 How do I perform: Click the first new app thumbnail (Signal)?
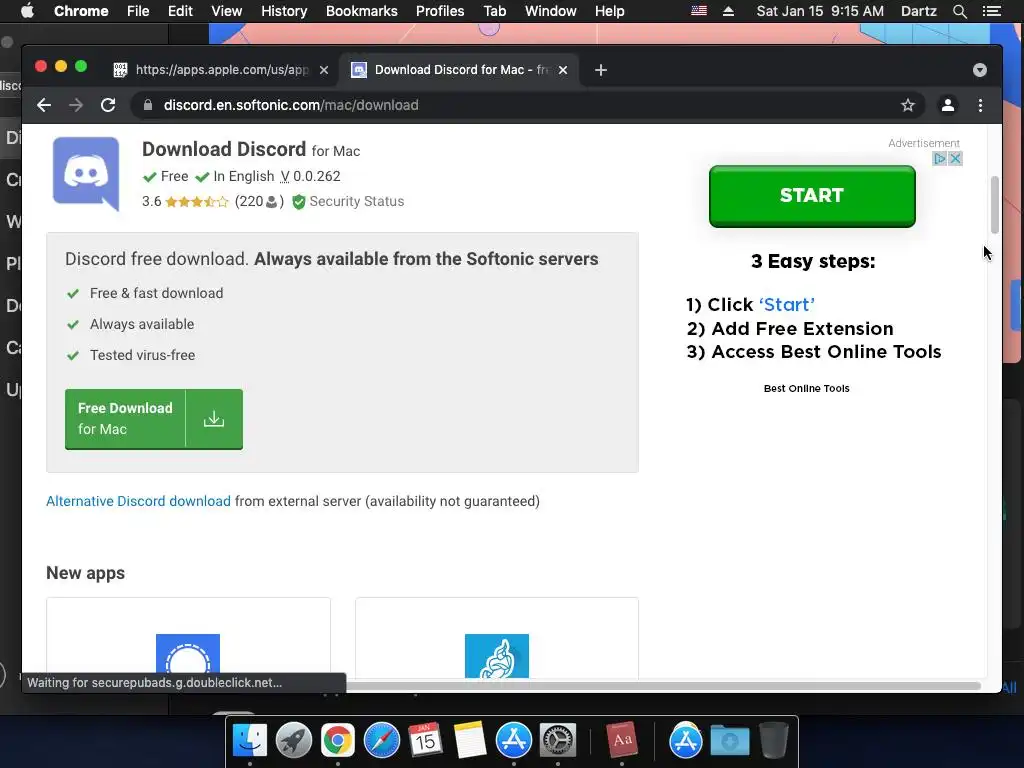tap(188, 656)
